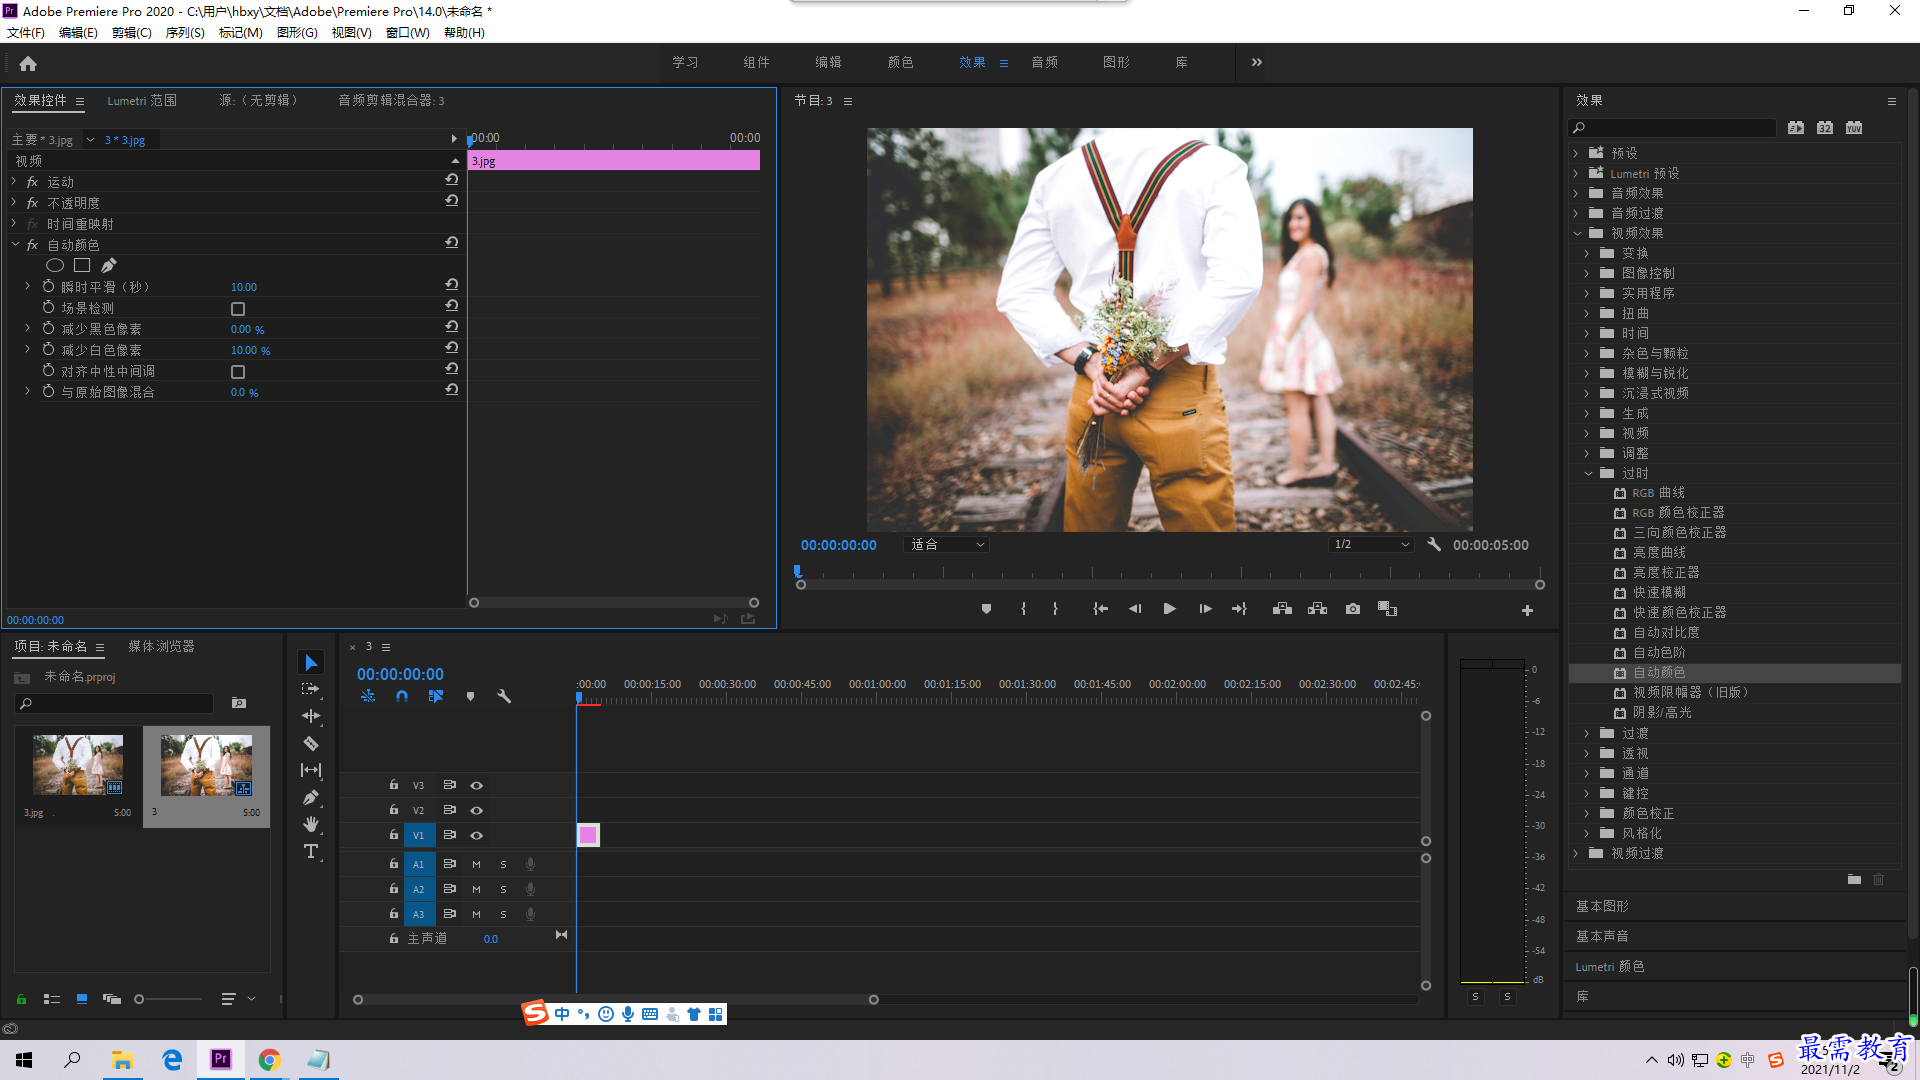Open program monitor settings wrench
Image resolution: width=1920 pixels, height=1080 pixels.
1434,545
